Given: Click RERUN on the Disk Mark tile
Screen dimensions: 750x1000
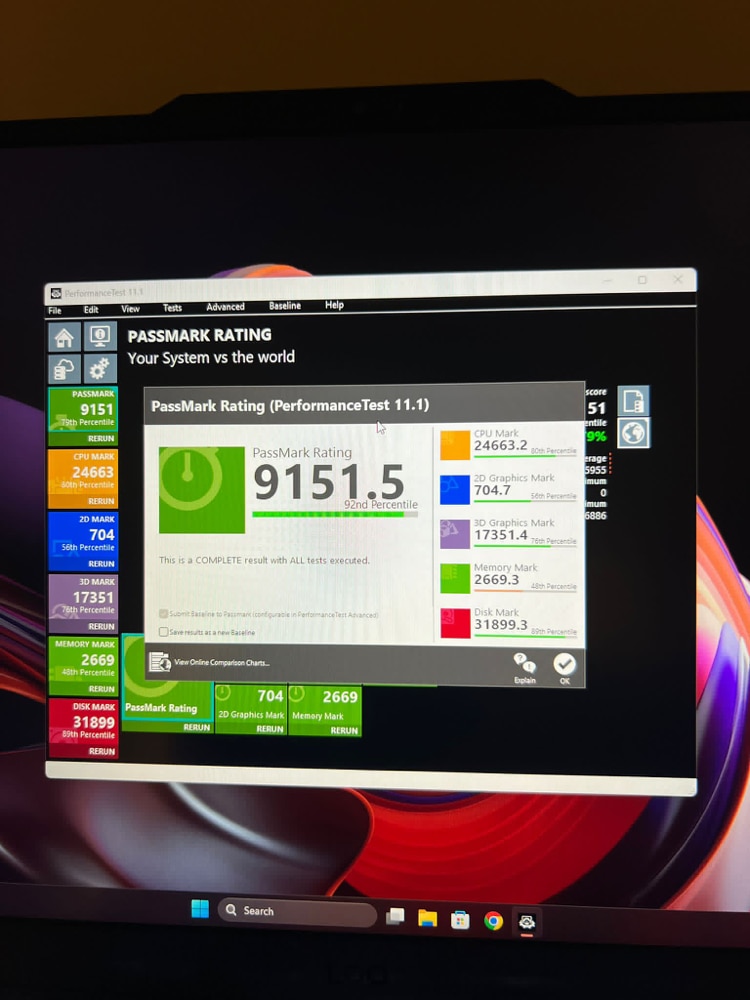Looking at the screenshot, I should (x=101, y=751).
